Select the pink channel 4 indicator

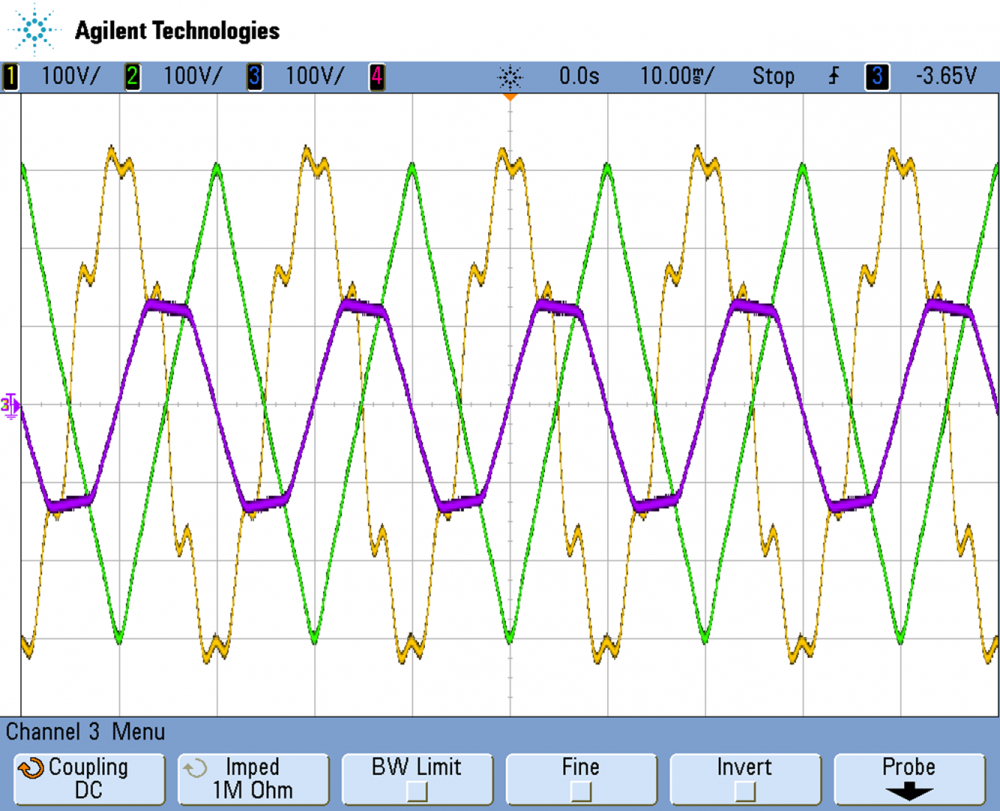coord(377,76)
